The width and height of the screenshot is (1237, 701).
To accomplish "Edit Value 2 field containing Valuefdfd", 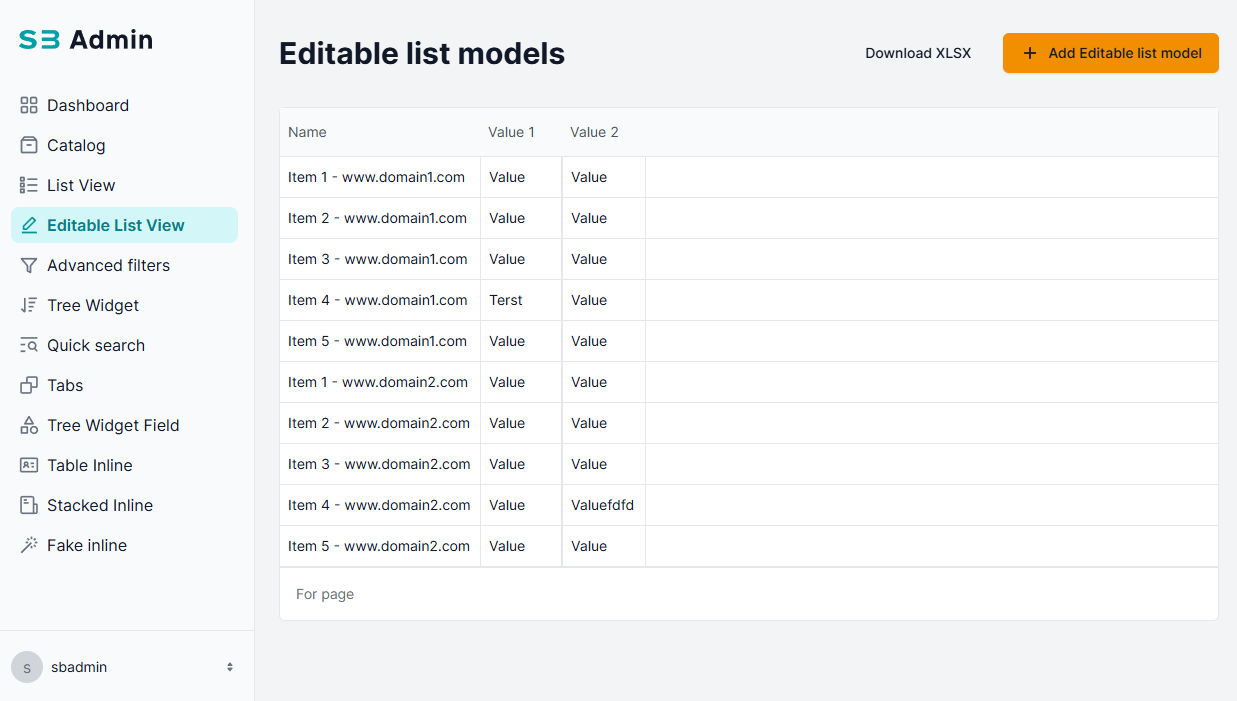I will point(604,505).
